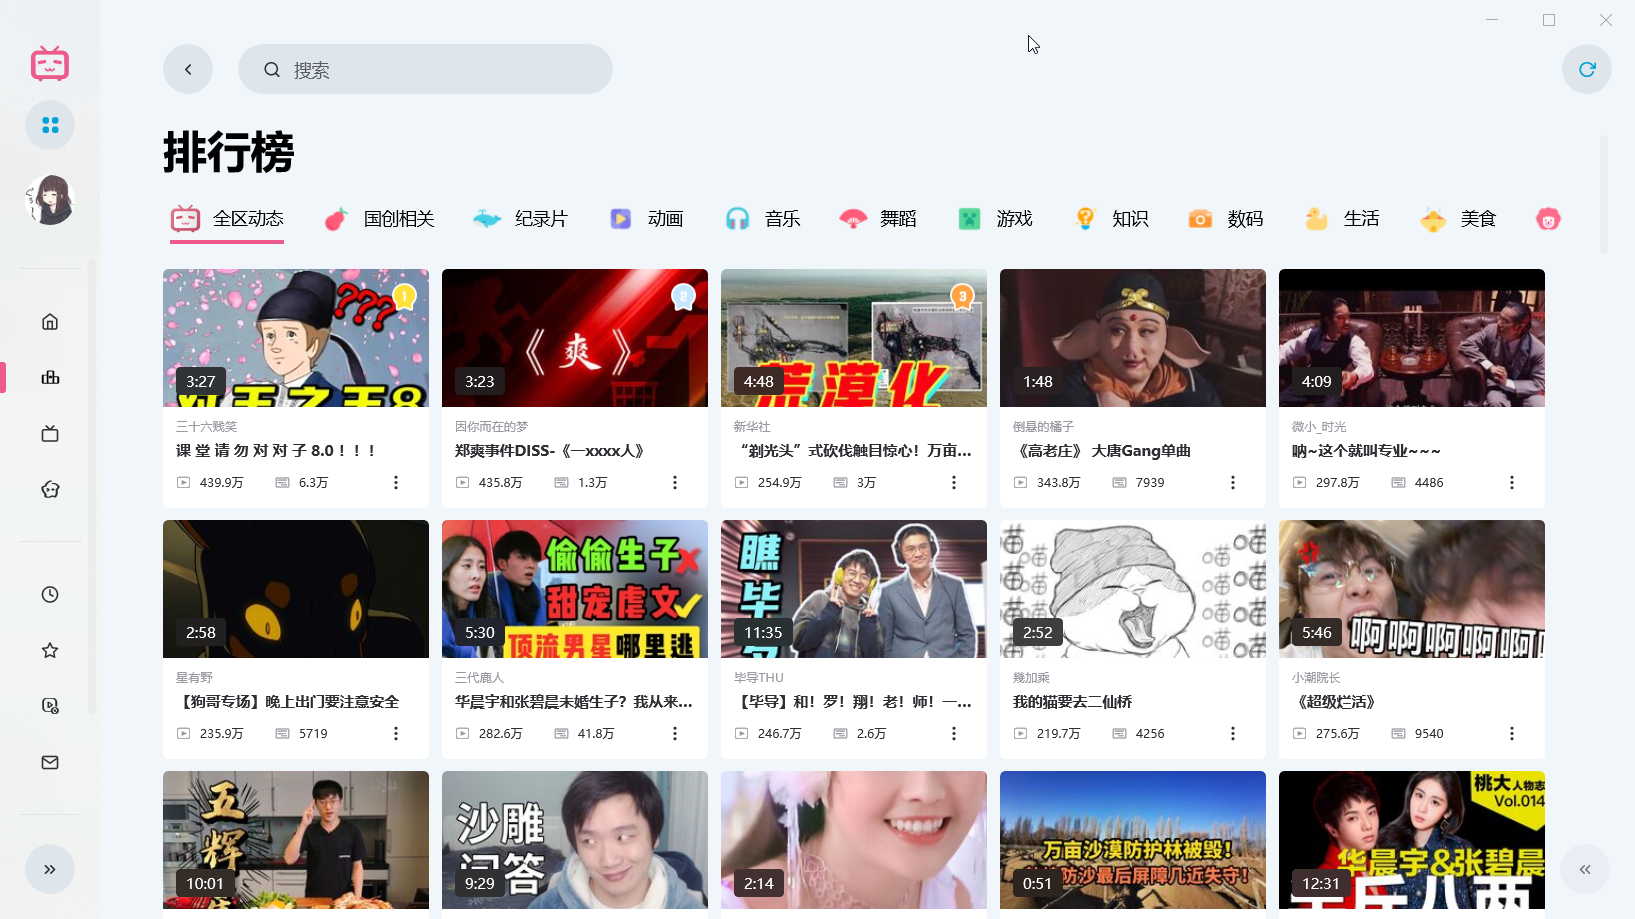The height and width of the screenshot is (919, 1635).
Task: Open uploader 倒悬的橘子
Action: (x=1043, y=426)
